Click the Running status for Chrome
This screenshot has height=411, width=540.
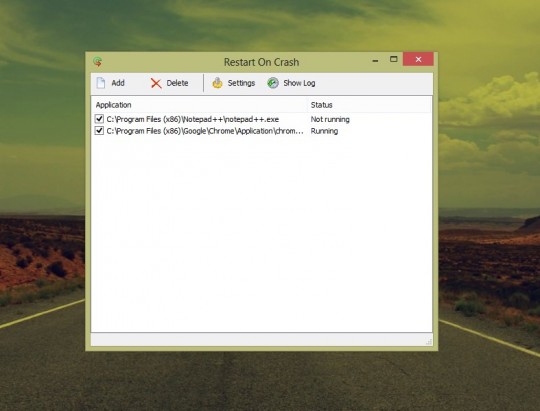324,131
